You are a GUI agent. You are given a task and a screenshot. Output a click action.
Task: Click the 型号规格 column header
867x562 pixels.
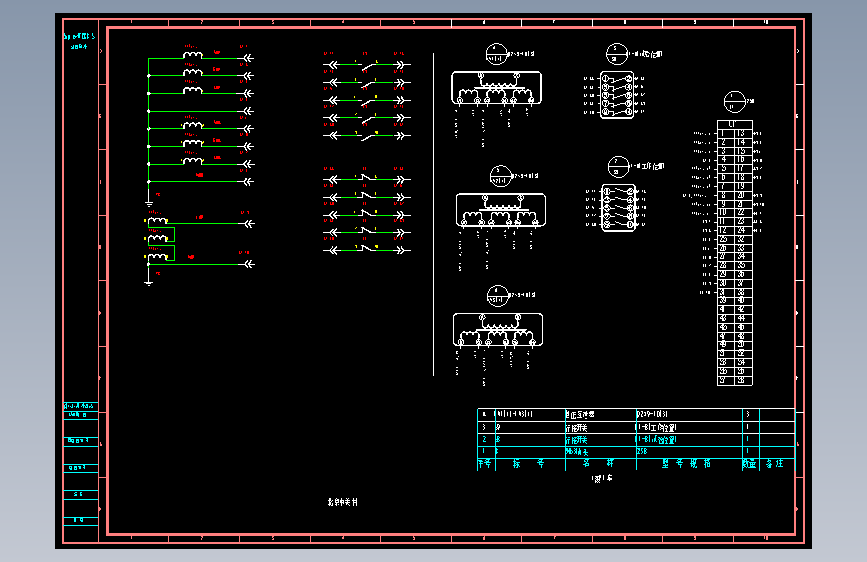click(x=686, y=464)
